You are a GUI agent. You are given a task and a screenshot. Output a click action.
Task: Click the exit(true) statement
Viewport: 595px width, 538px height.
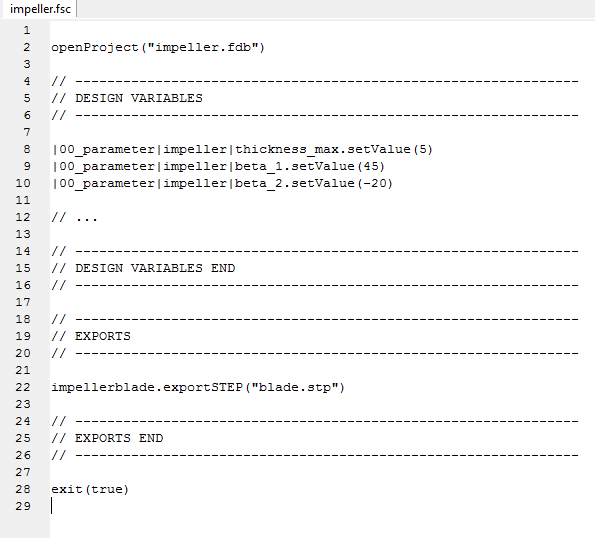(x=90, y=489)
